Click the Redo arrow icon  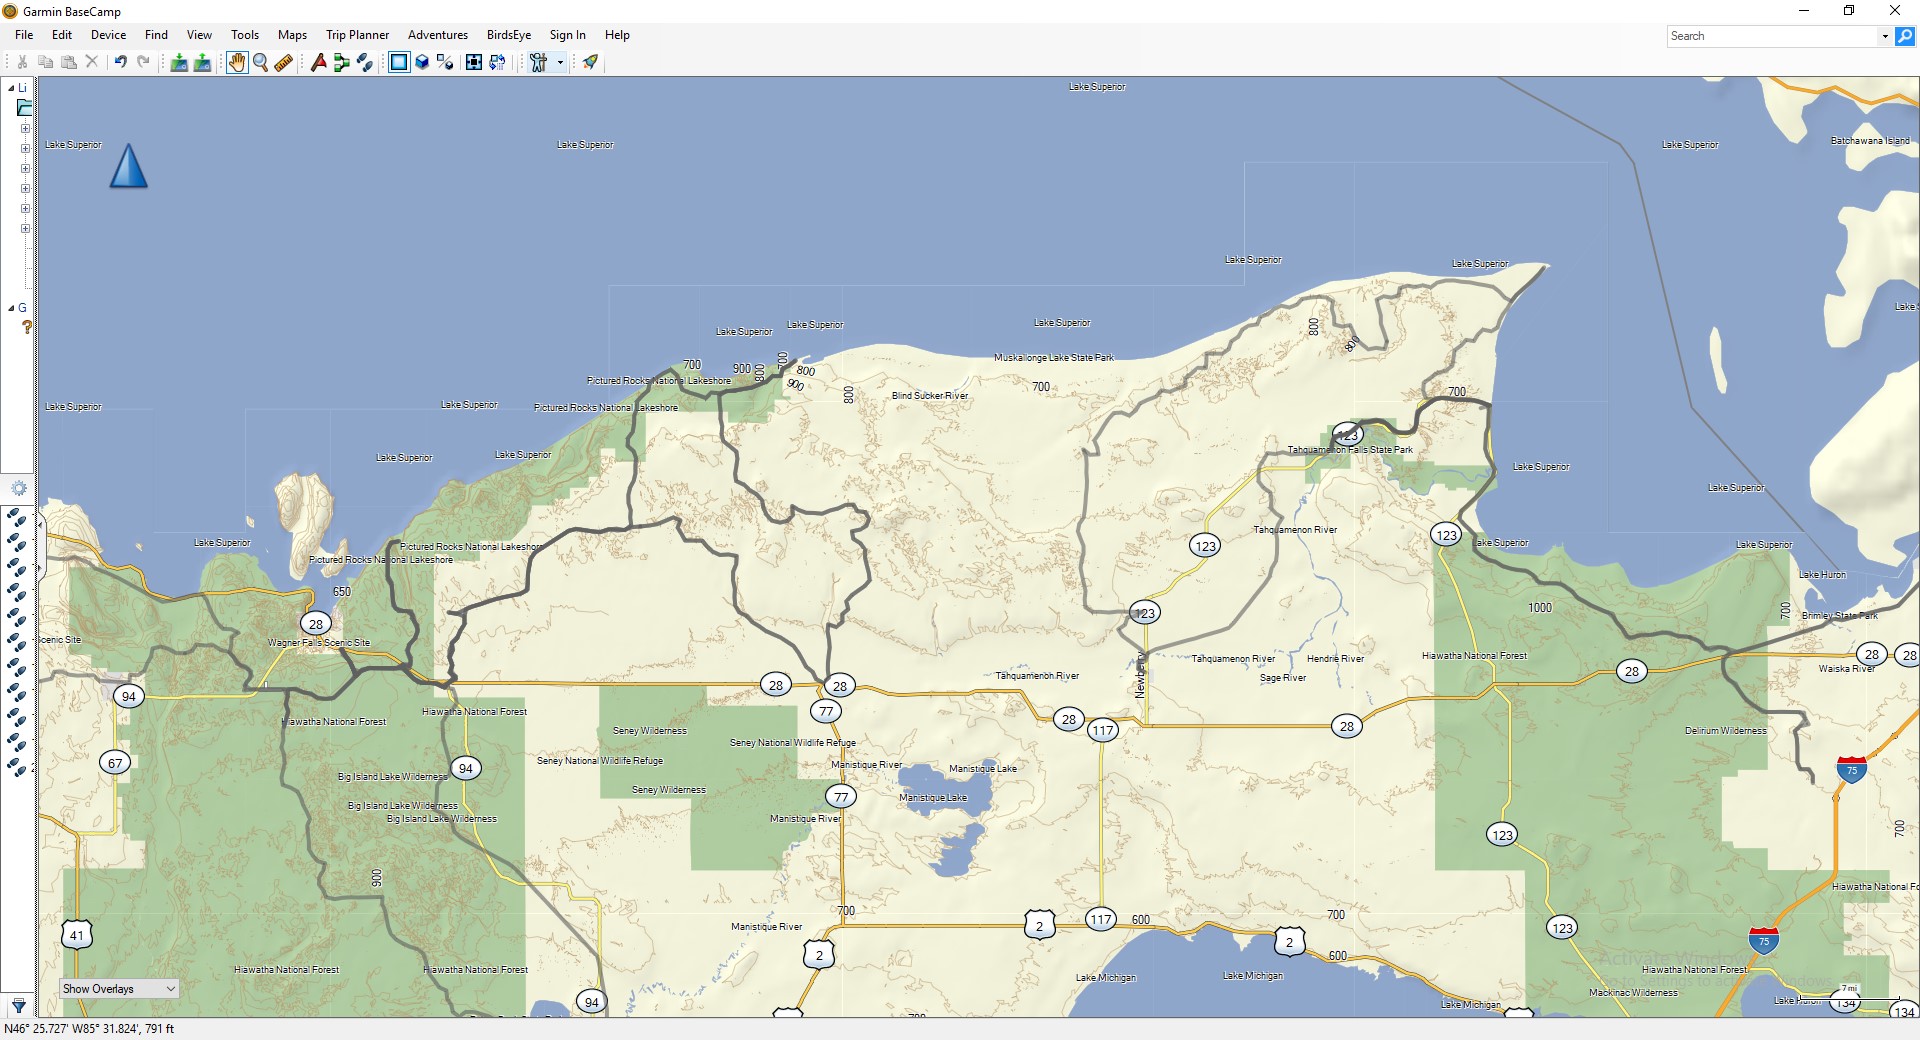click(143, 62)
